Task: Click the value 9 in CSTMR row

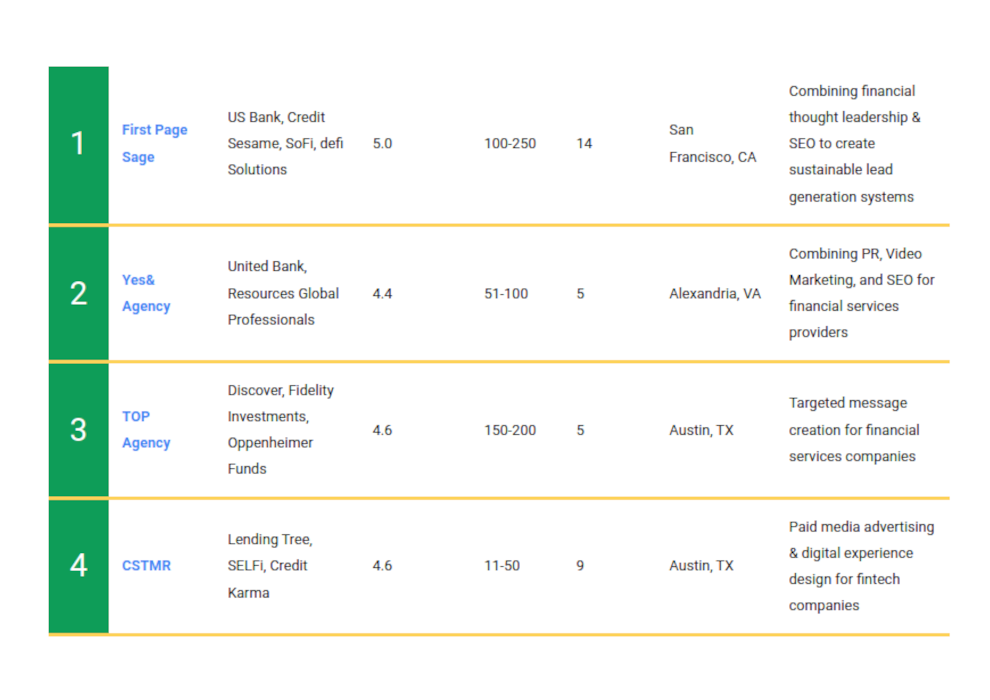Action: click(x=580, y=566)
